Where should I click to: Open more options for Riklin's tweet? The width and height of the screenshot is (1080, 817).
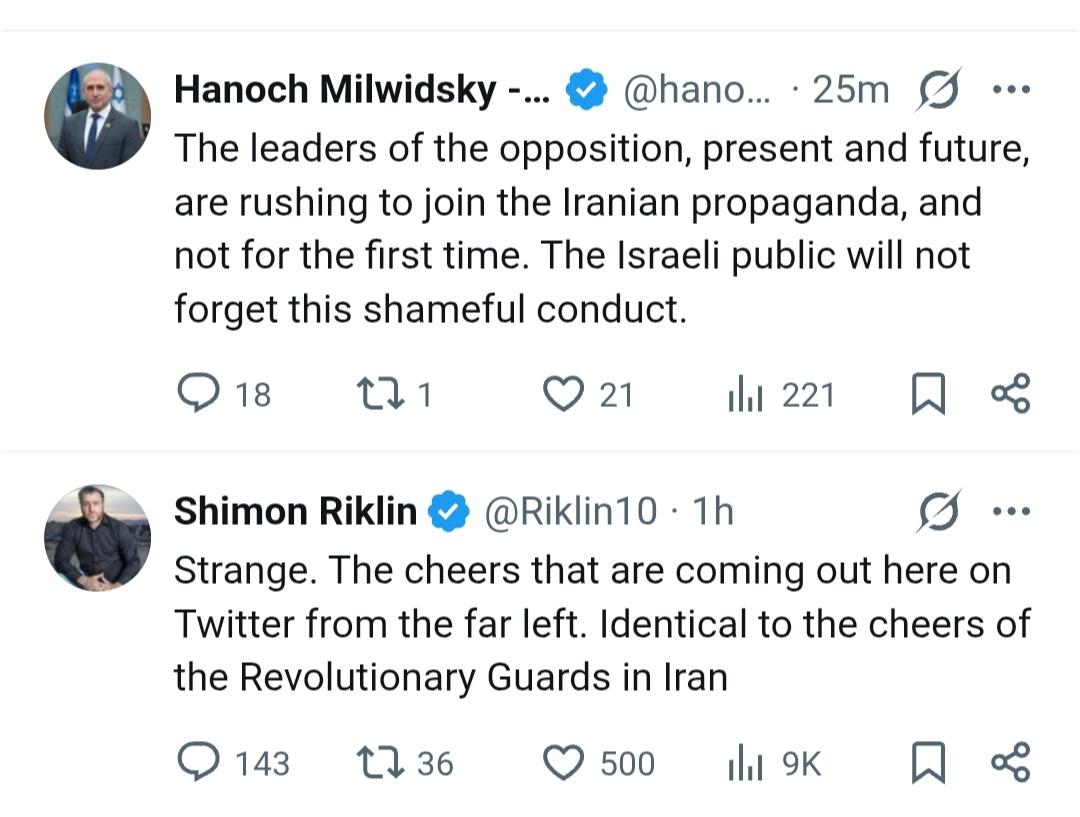(x=1010, y=511)
